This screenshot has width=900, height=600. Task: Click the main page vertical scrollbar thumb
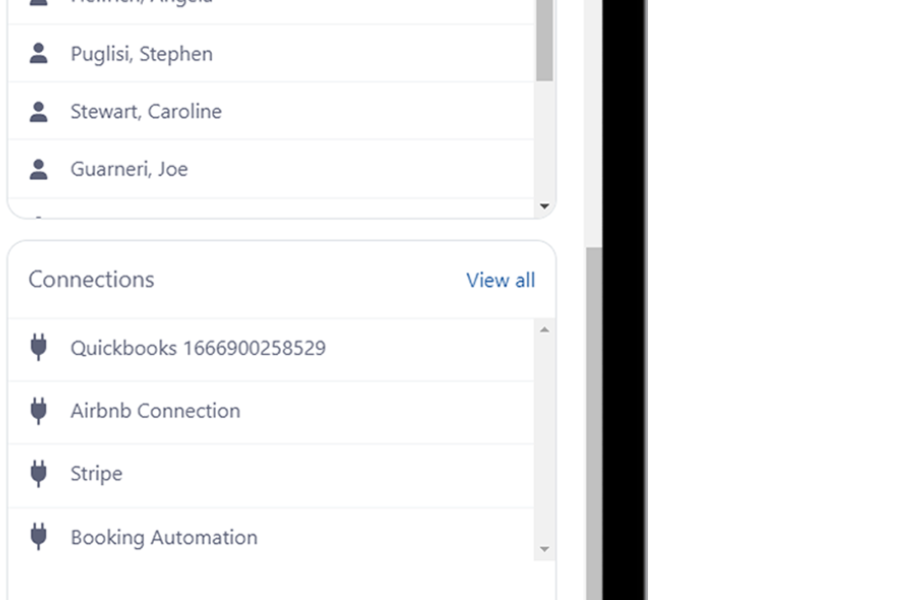[594, 420]
